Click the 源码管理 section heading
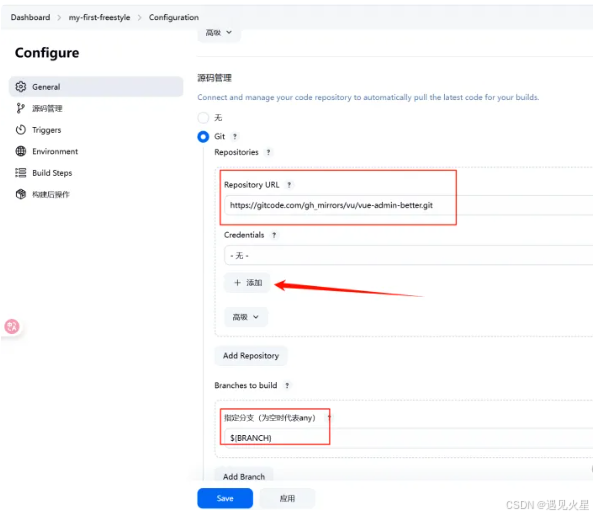Screen dimensions: 593x516 (x=214, y=78)
